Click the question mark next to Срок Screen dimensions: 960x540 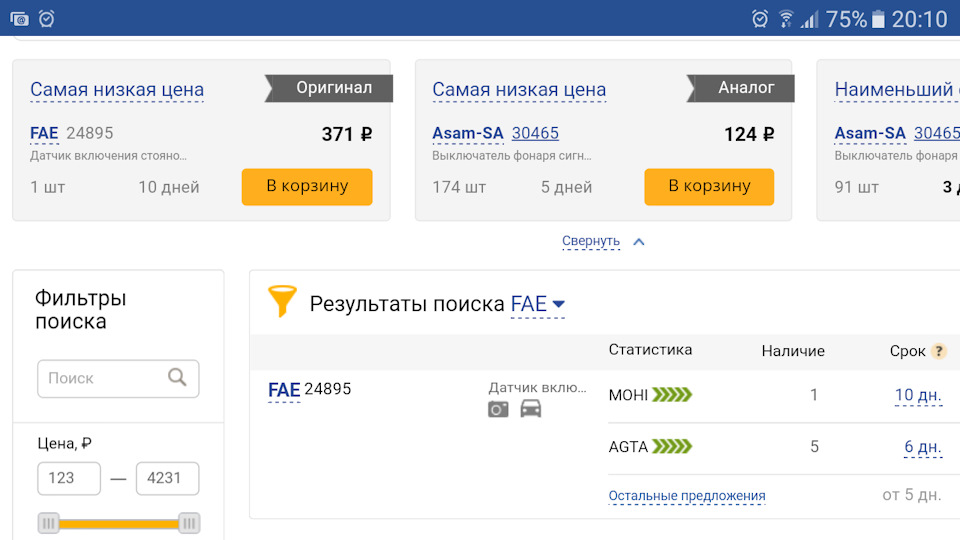(938, 351)
